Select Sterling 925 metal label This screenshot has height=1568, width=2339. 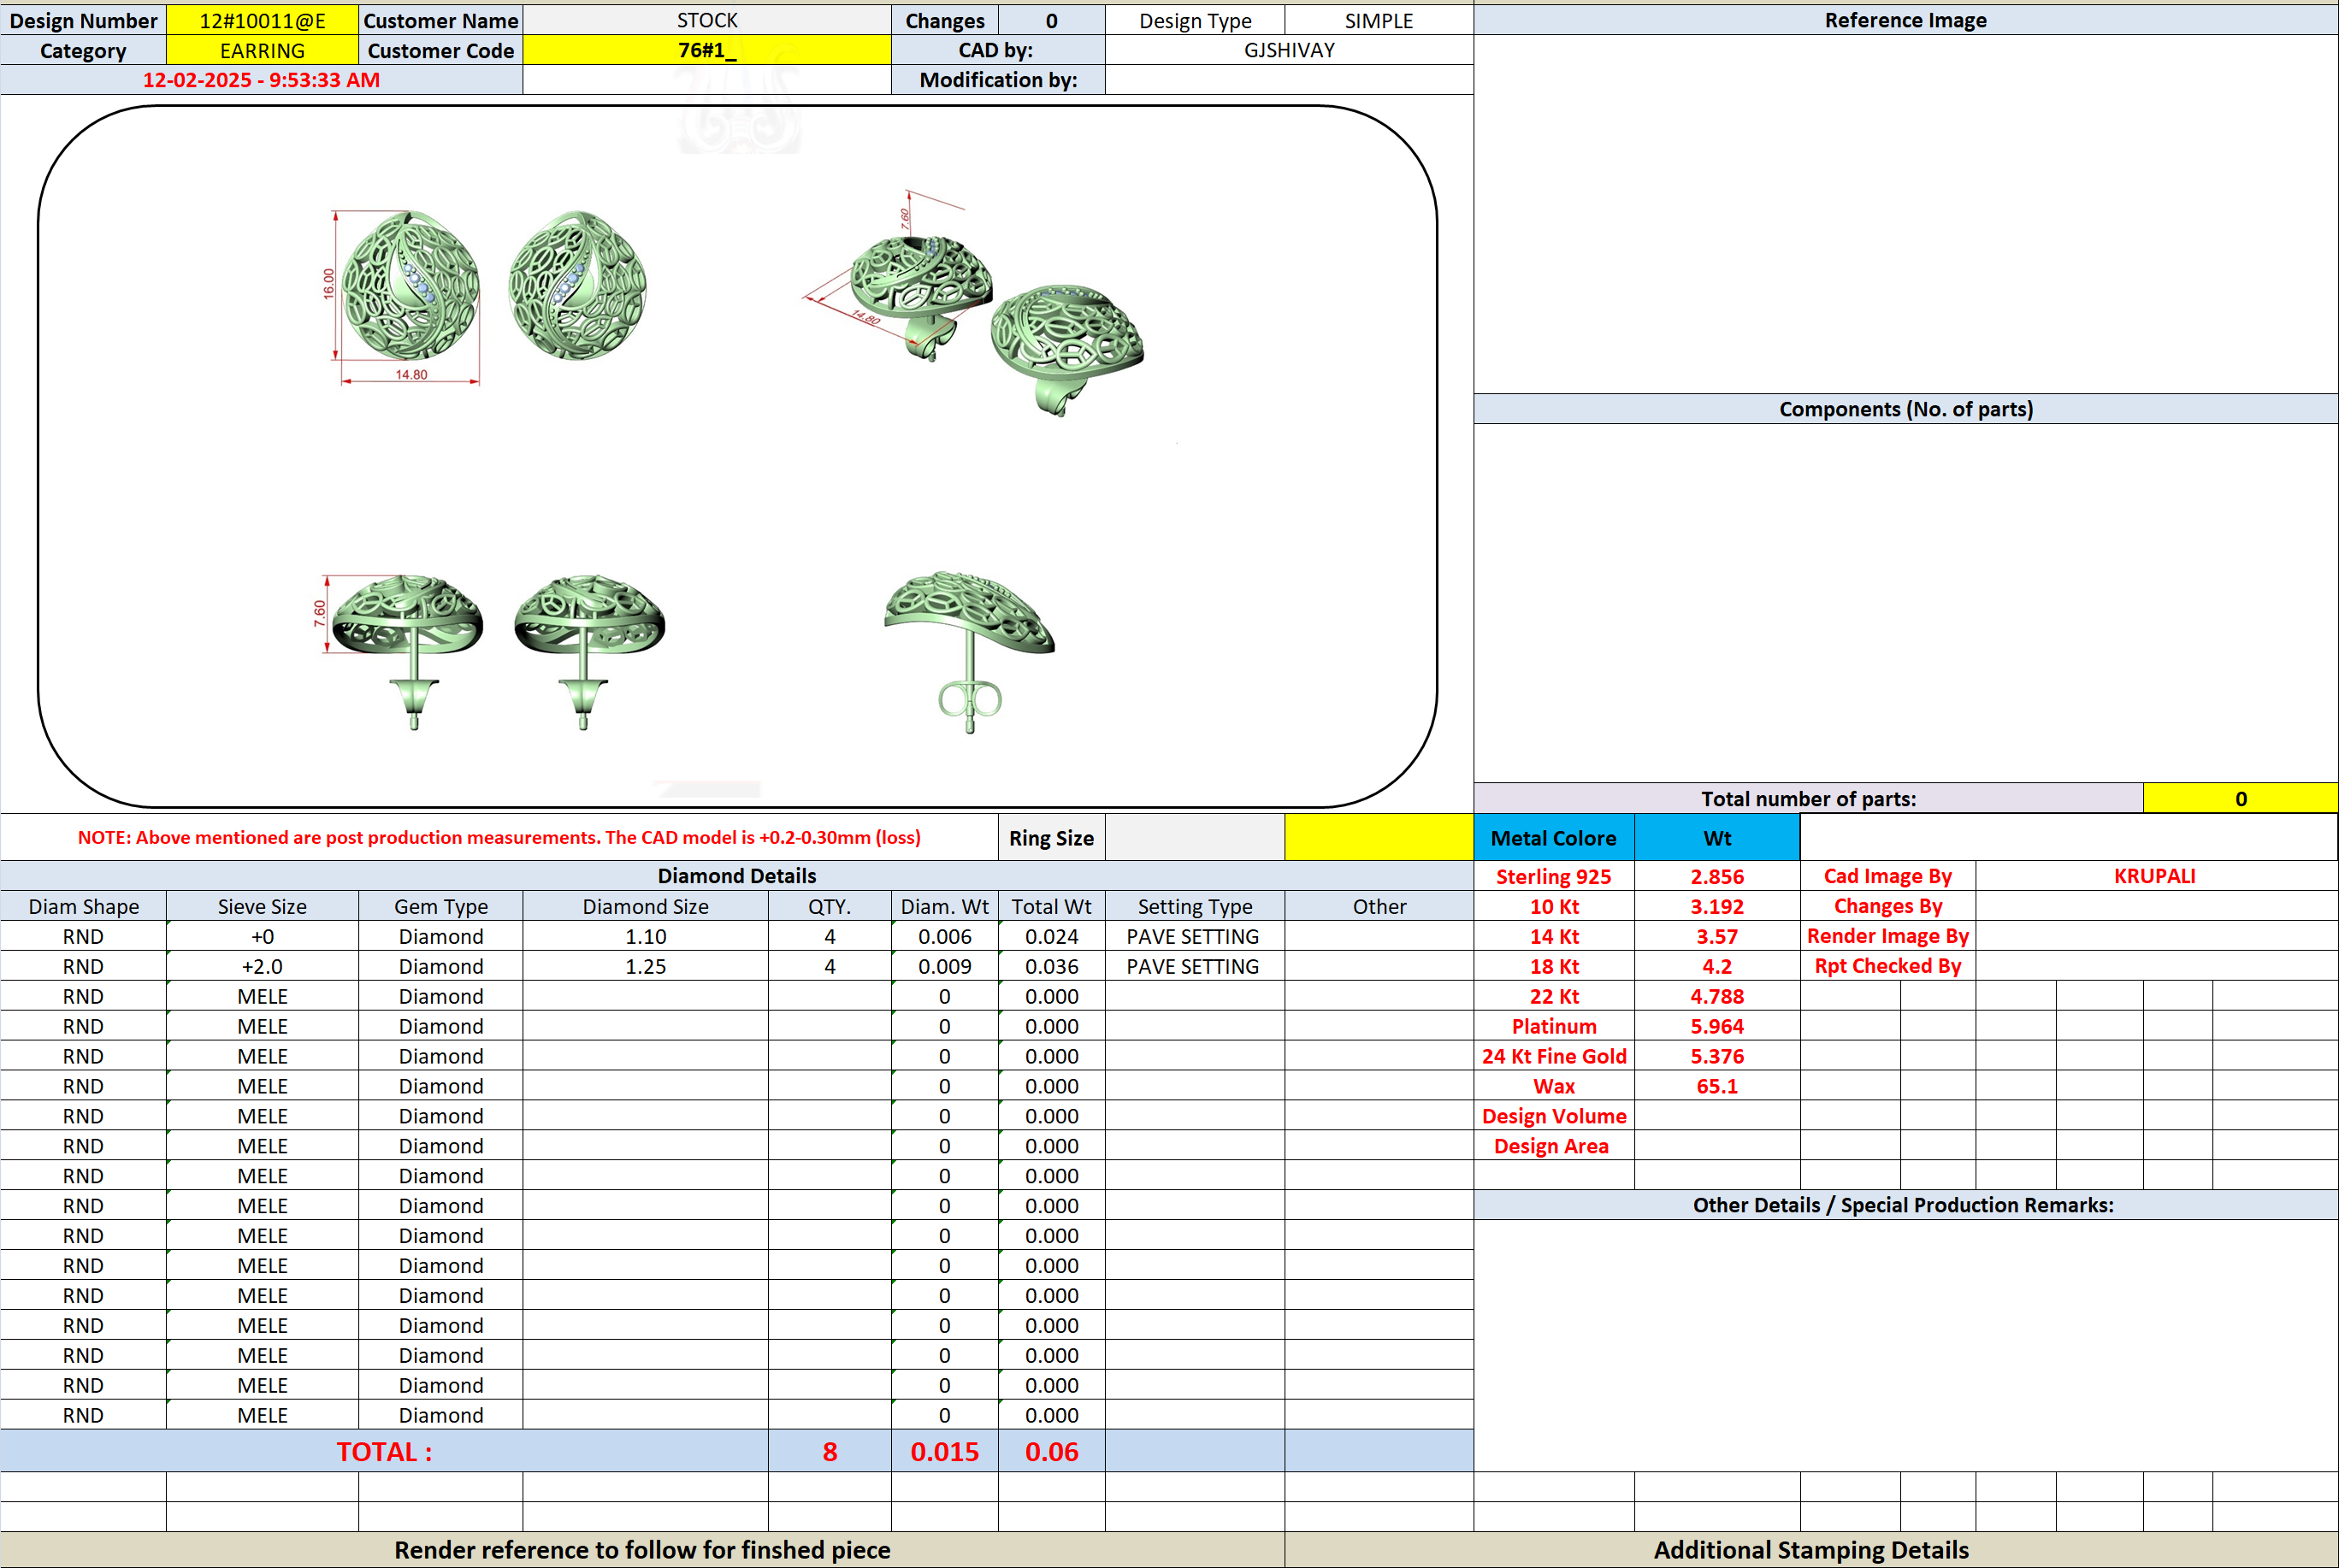[x=1554, y=876]
